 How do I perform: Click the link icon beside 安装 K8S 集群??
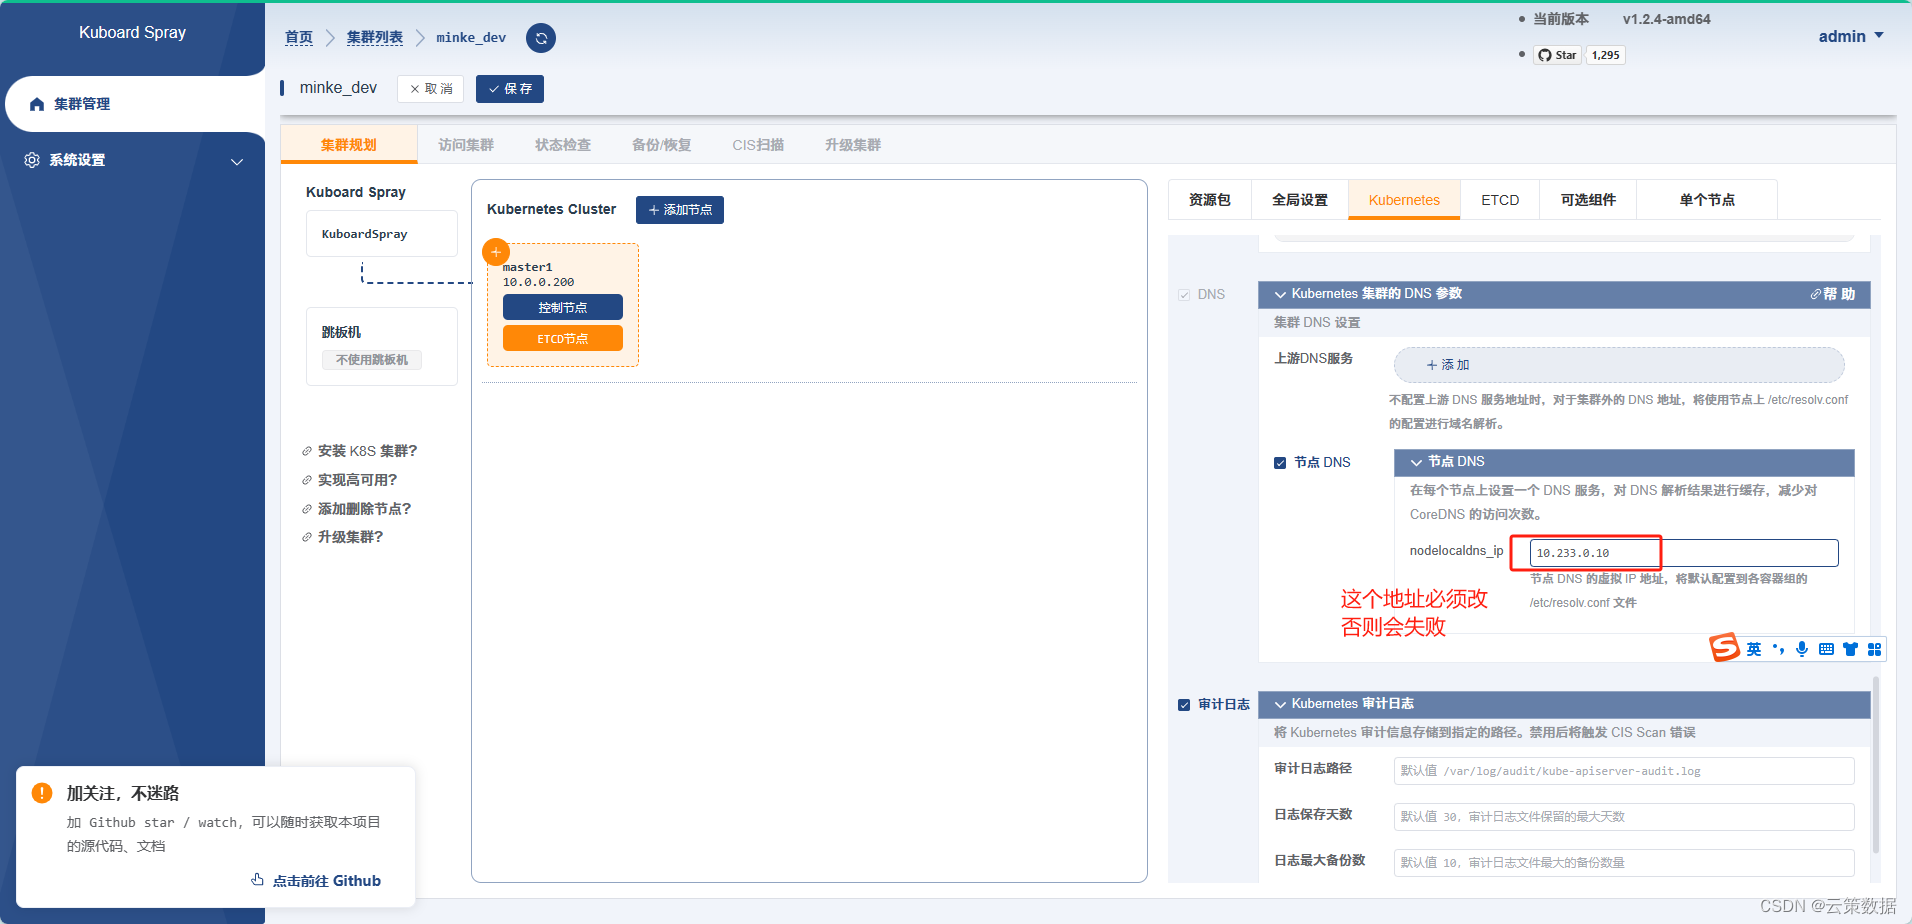(x=307, y=451)
